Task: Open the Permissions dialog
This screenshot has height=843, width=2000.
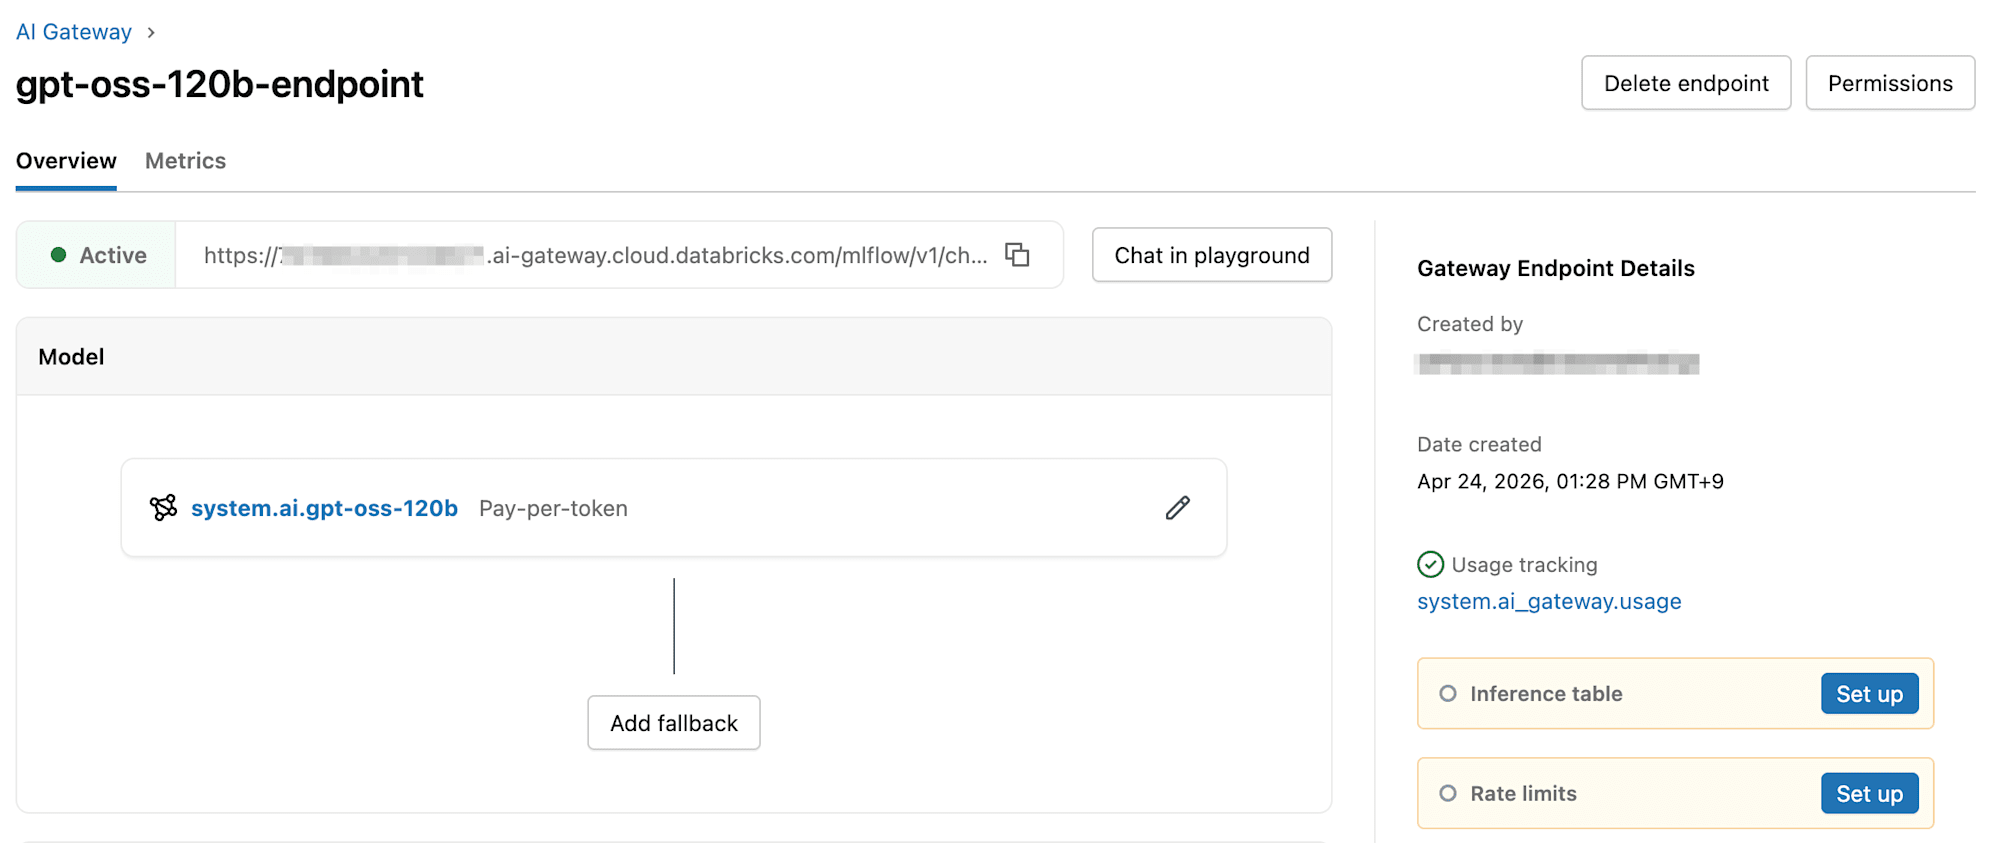Action: point(1890,83)
